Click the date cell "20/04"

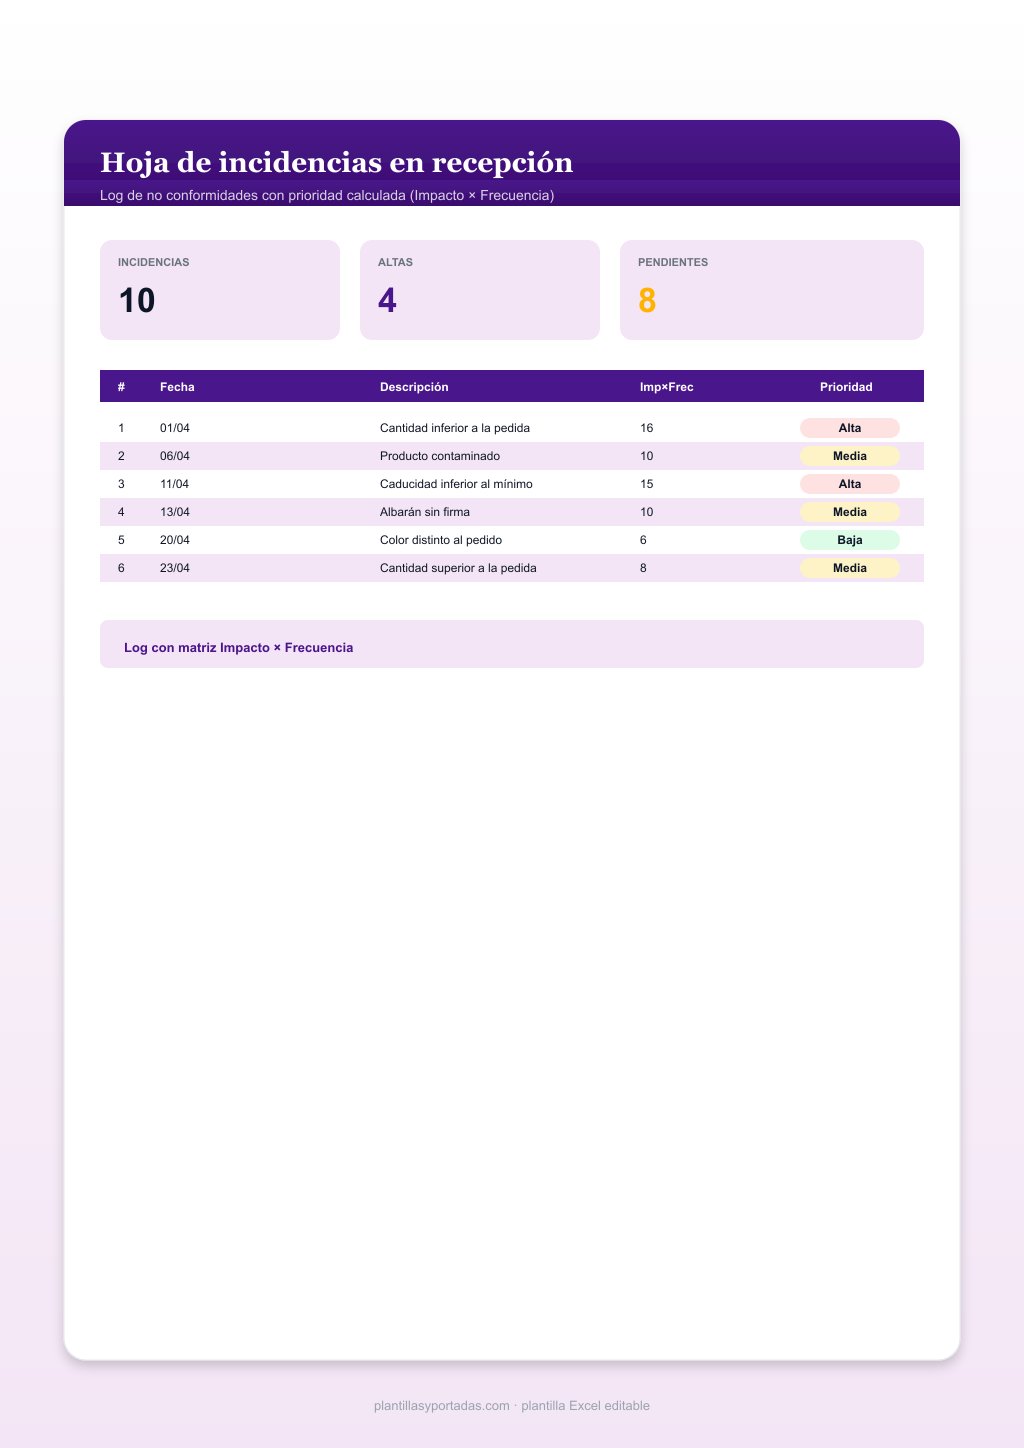tap(175, 540)
